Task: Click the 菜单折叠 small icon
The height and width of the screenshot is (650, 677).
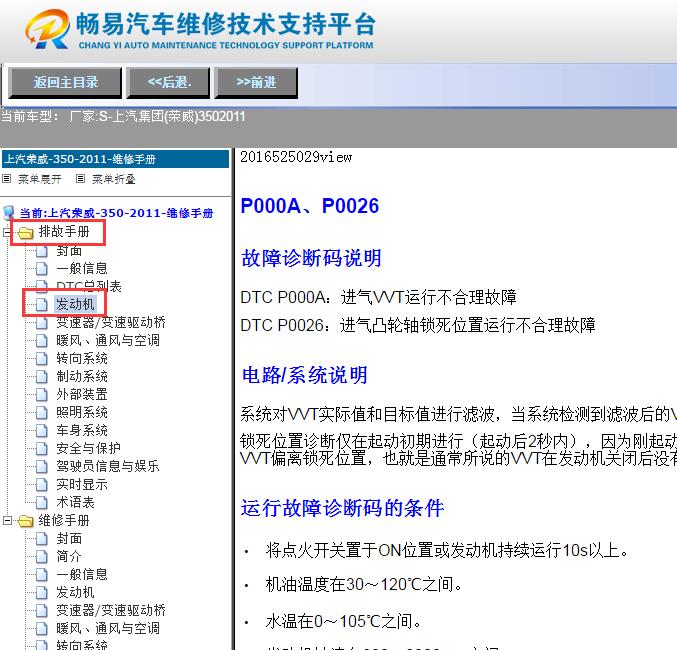Action: tap(80, 178)
